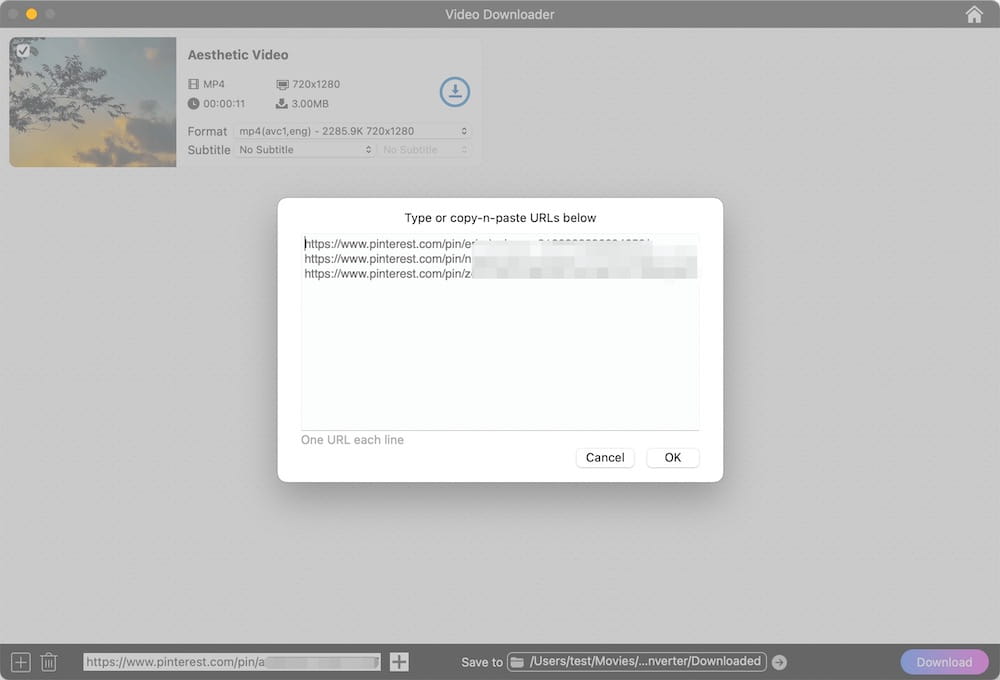Viewport: 1000px width, 680px height.
Task: Click the 'One URL each line' hint
Action: [x=352, y=440]
